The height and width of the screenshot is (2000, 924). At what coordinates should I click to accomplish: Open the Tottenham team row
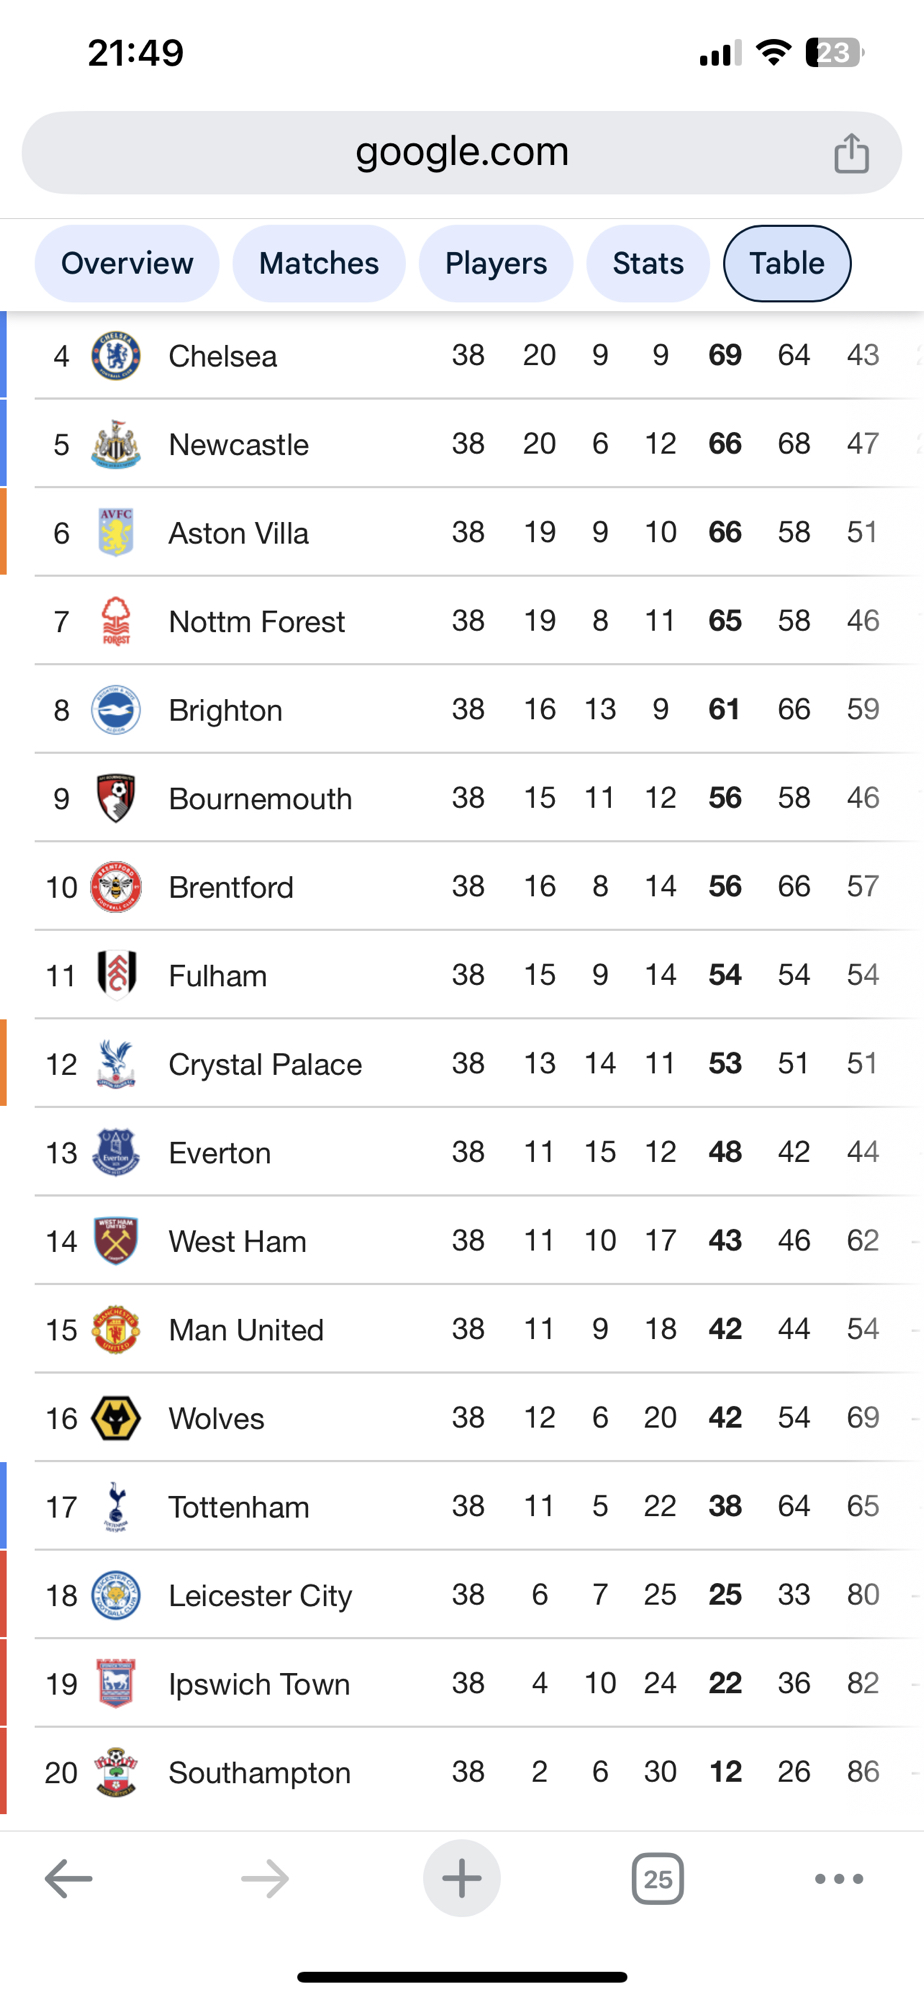[239, 1507]
